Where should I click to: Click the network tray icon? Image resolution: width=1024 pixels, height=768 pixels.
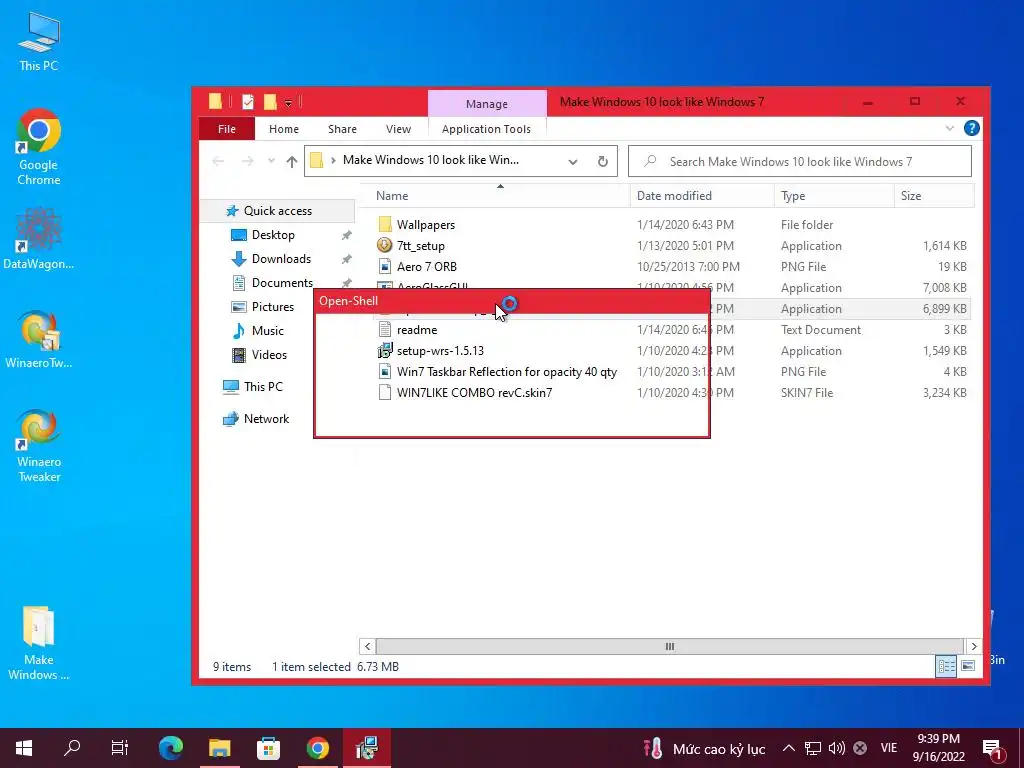point(812,748)
